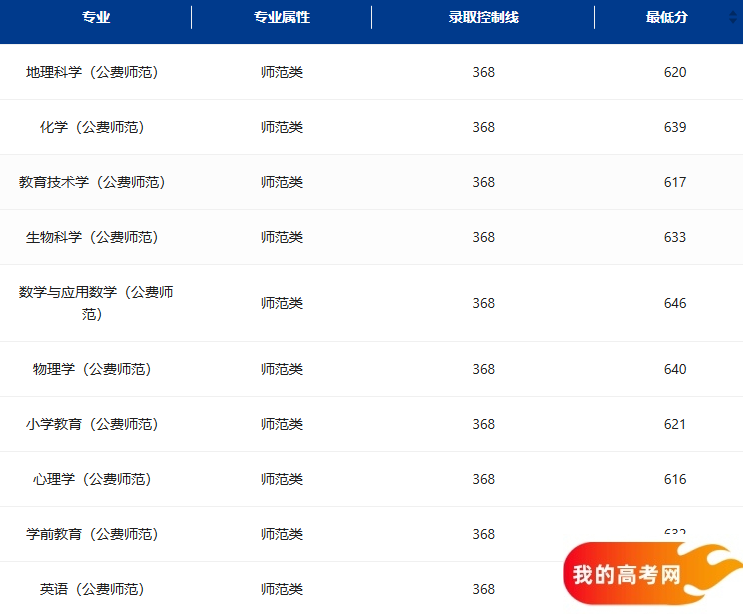
Task: Click 师范类 attribute in 心理学 row
Action: click(282, 479)
